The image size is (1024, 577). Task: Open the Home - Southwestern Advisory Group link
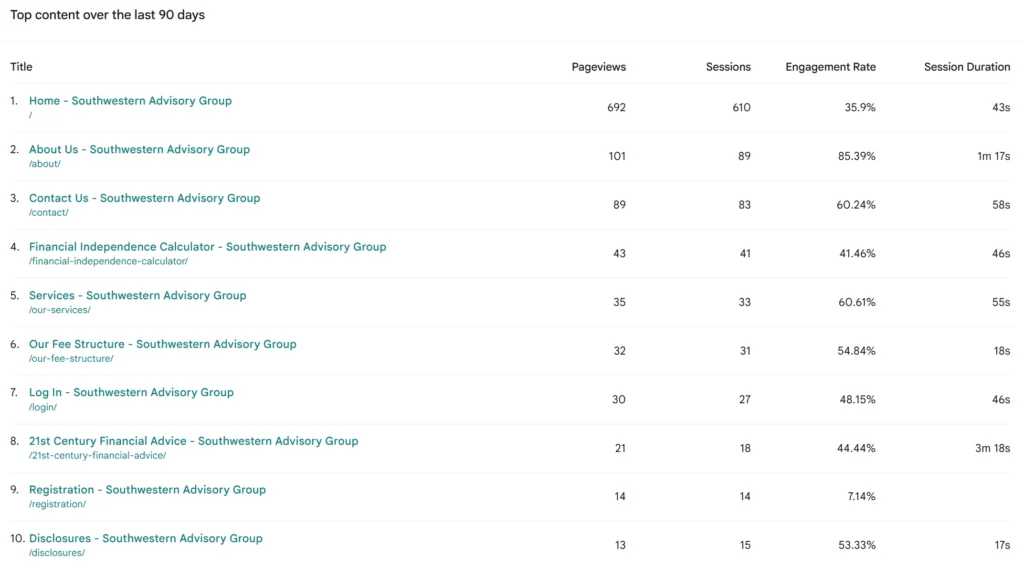pyautogui.click(x=130, y=101)
